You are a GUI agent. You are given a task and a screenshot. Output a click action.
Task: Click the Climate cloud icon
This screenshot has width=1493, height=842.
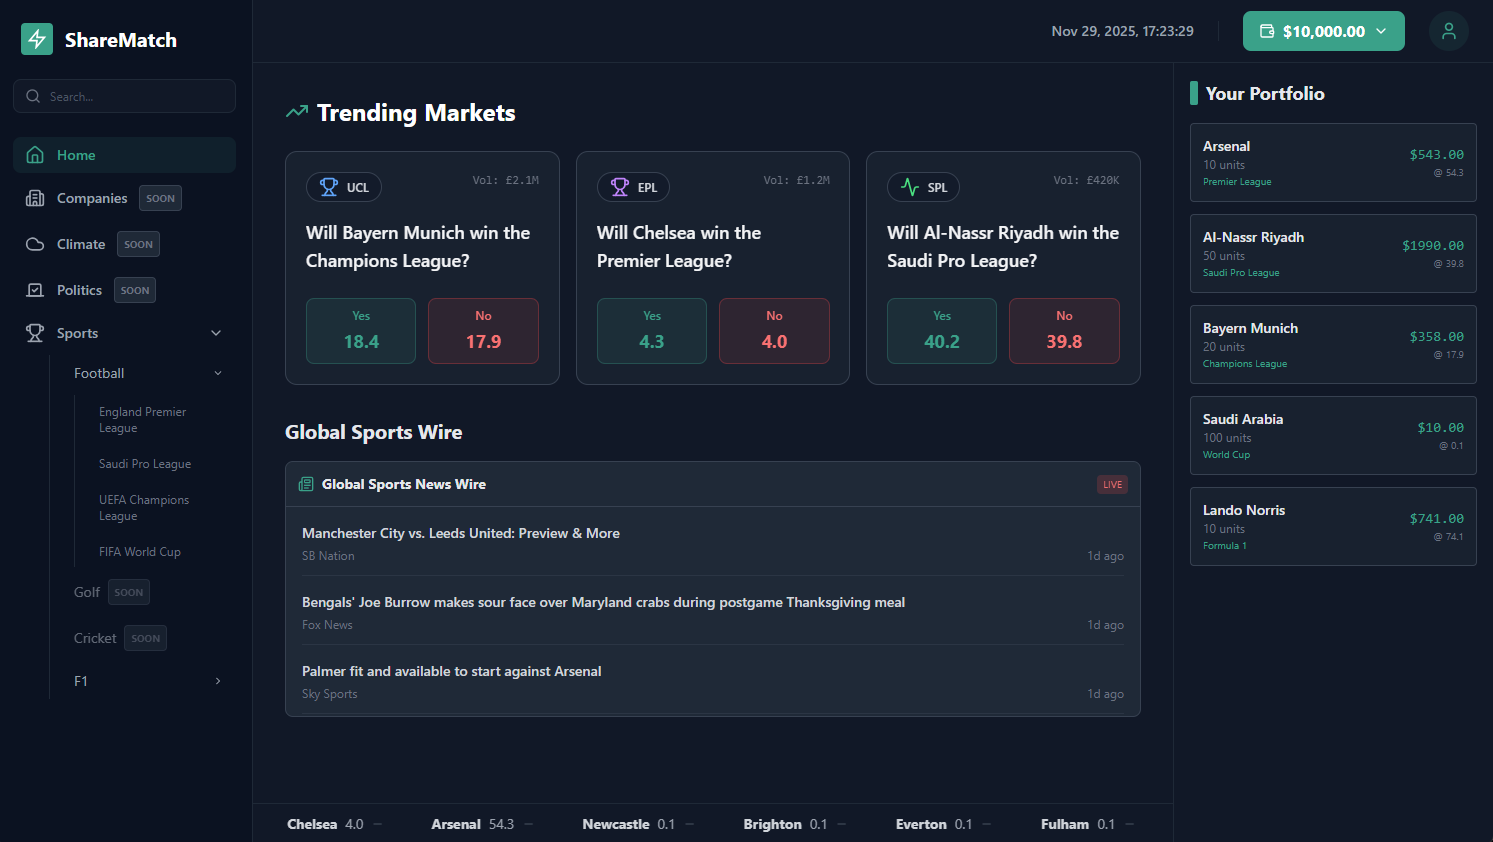pyautogui.click(x=35, y=243)
